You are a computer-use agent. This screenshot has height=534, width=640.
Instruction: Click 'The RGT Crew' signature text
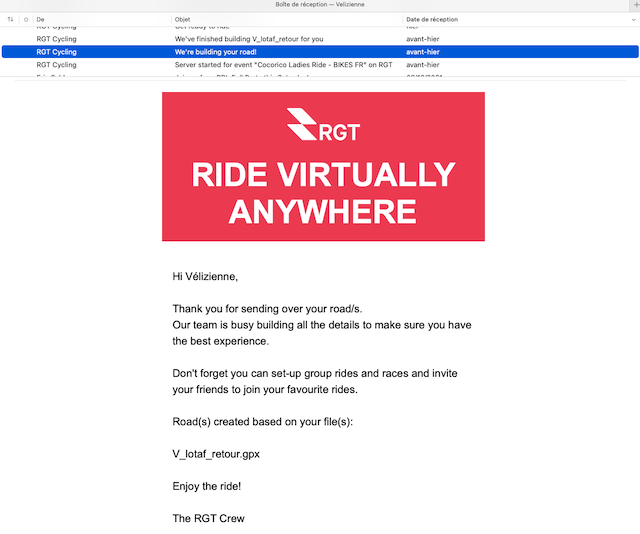[x=208, y=518]
